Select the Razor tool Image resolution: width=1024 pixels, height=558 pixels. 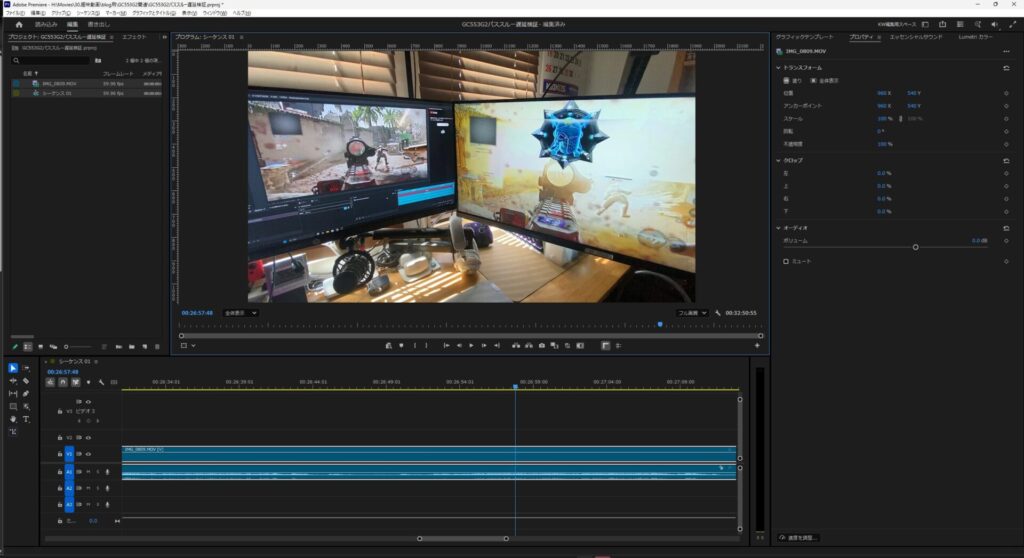(26, 381)
